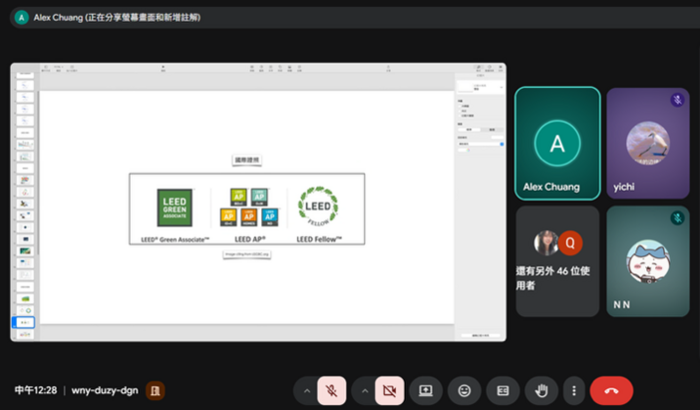This screenshot has width=700, height=410.
Task: Click the large A avatar in Alex's tile
Action: point(557,143)
